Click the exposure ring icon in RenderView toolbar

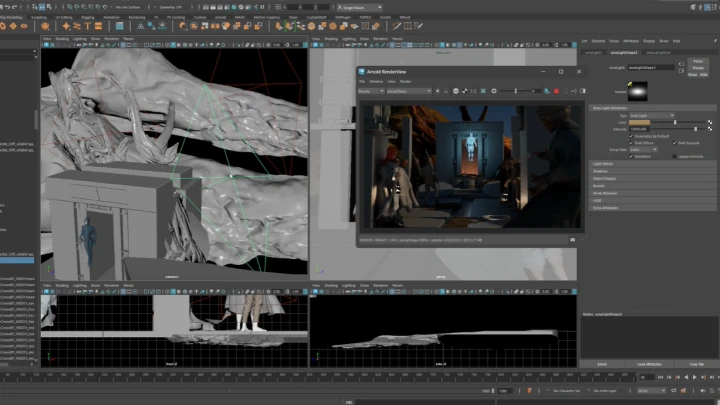coord(494,91)
